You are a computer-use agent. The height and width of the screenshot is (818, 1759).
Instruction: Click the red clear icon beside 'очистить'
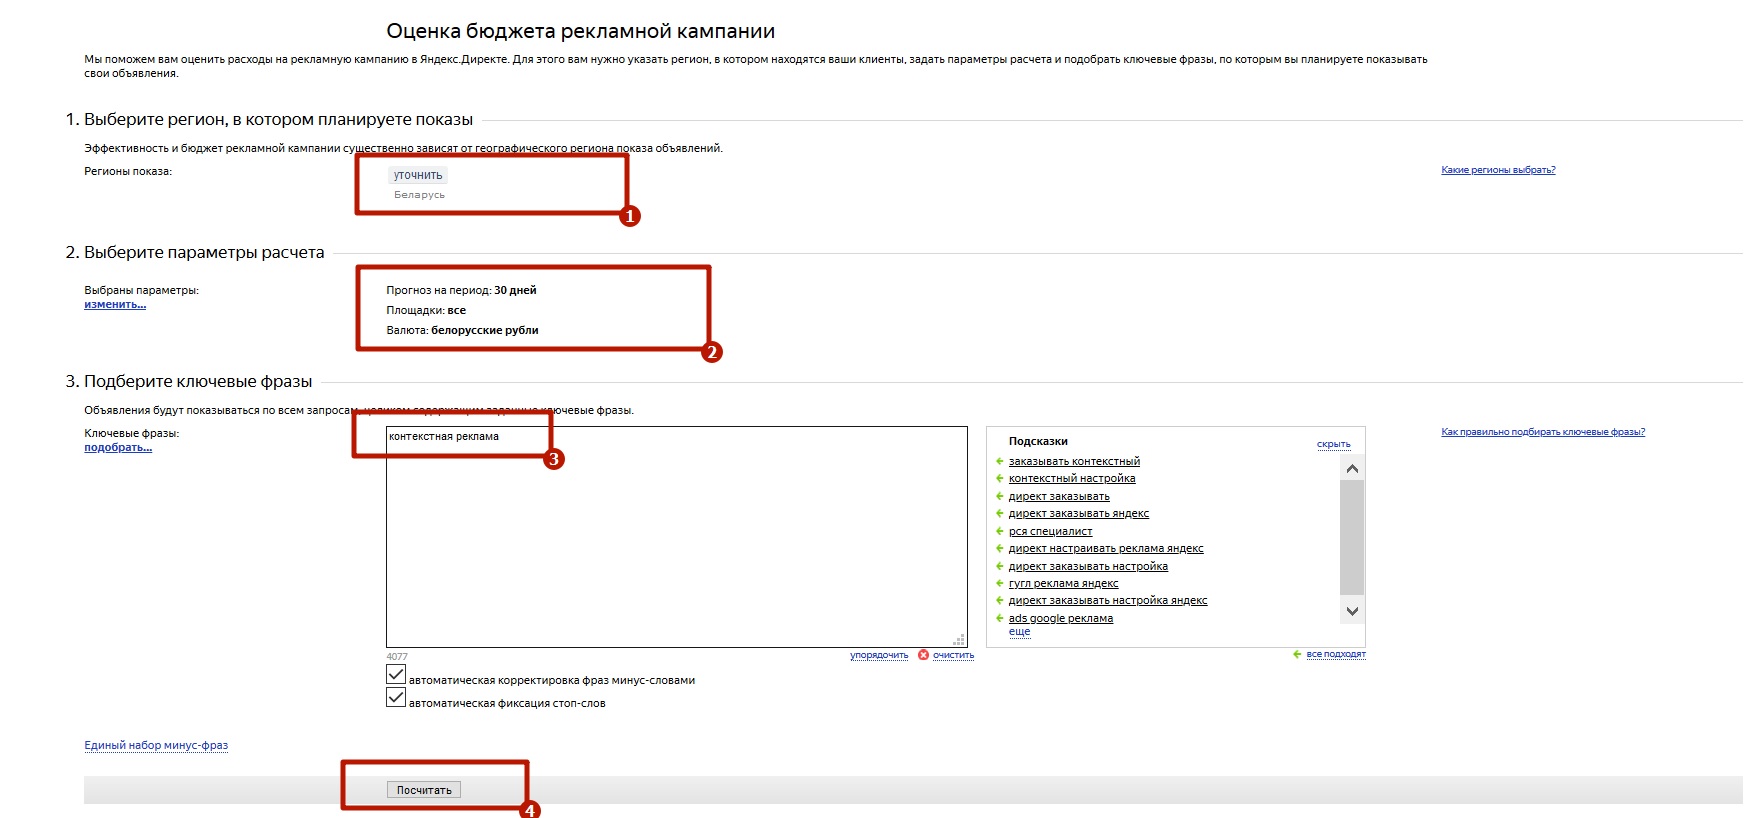tap(923, 655)
